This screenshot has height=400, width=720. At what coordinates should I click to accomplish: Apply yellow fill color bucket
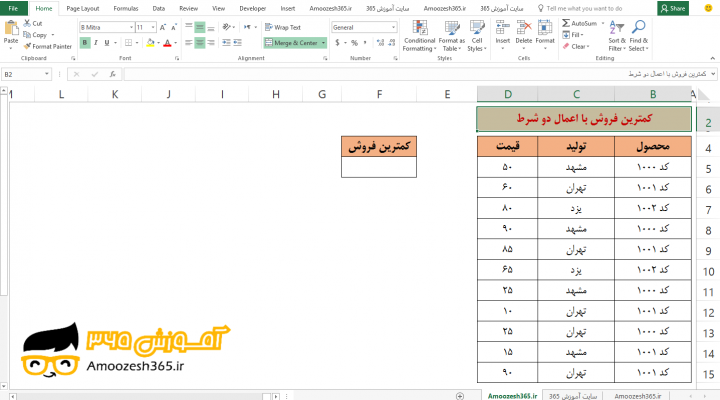[150, 43]
